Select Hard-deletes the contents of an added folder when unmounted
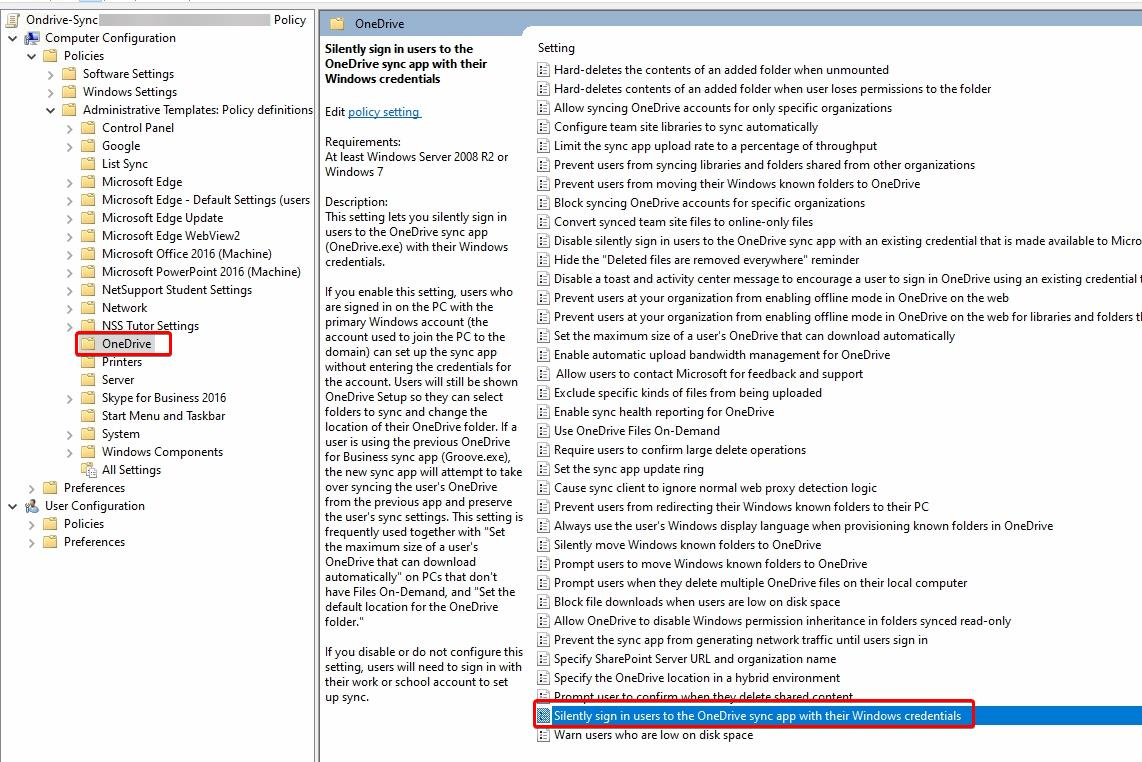The image size is (1142, 762). pyautogui.click(x=721, y=70)
